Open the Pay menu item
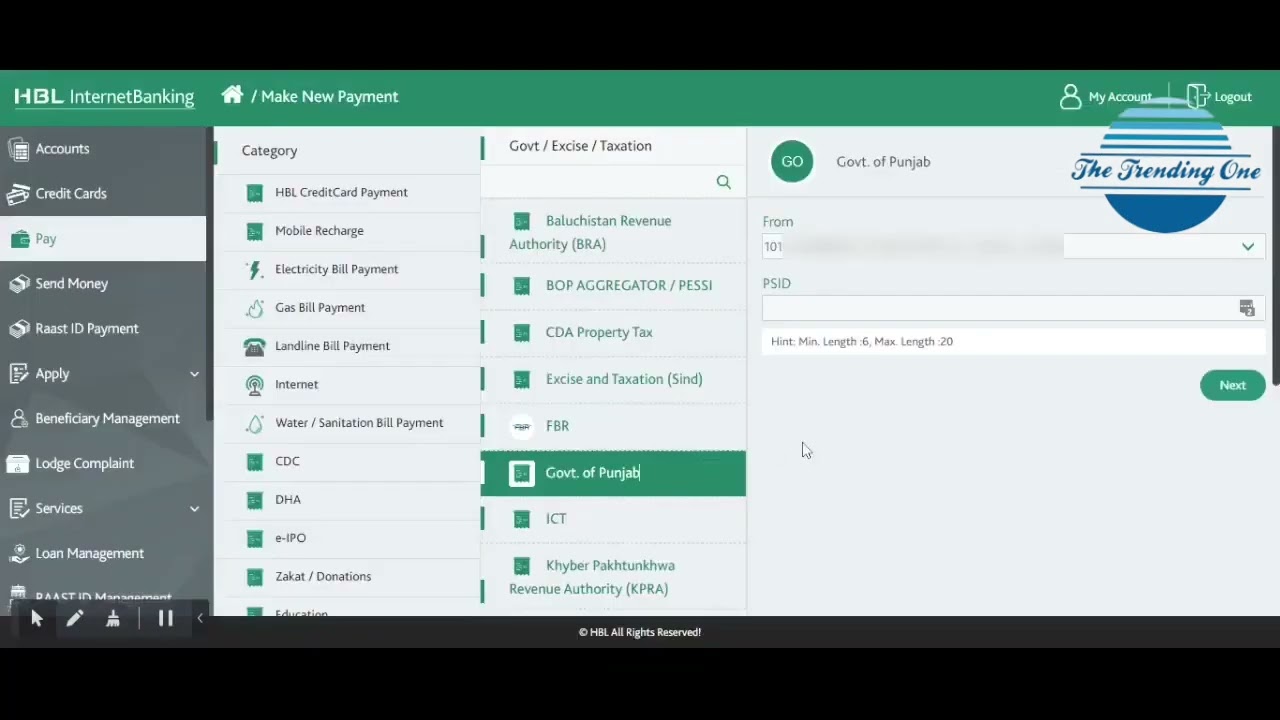1280x720 pixels. (103, 239)
